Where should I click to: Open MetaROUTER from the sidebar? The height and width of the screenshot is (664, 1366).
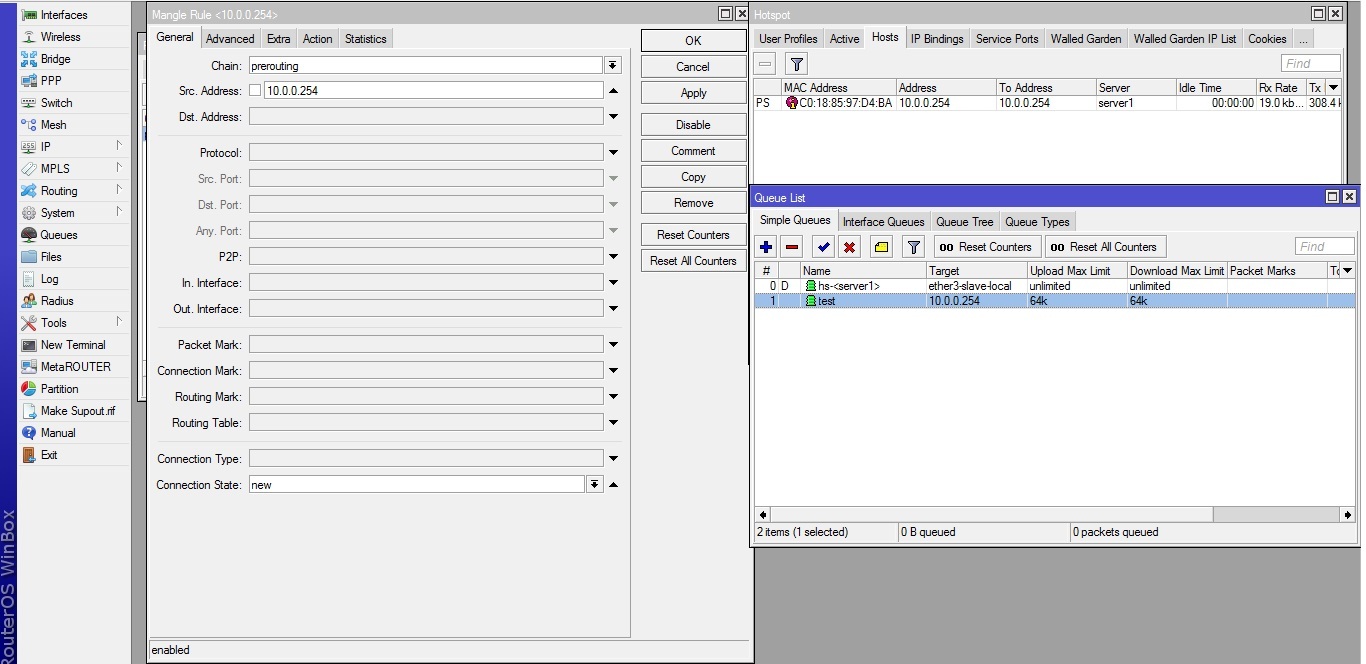click(75, 367)
